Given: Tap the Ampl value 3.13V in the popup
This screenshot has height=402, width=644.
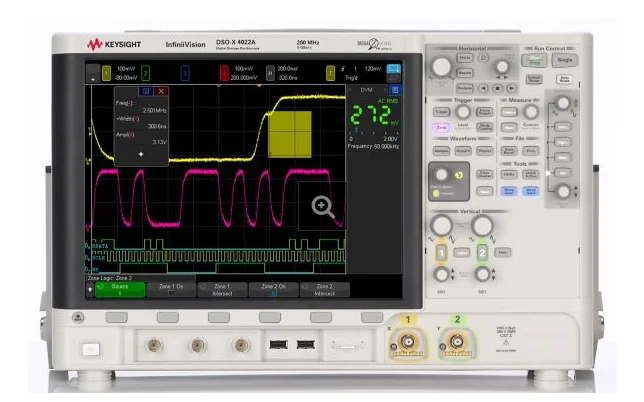Looking at the screenshot, I should pyautogui.click(x=159, y=142).
